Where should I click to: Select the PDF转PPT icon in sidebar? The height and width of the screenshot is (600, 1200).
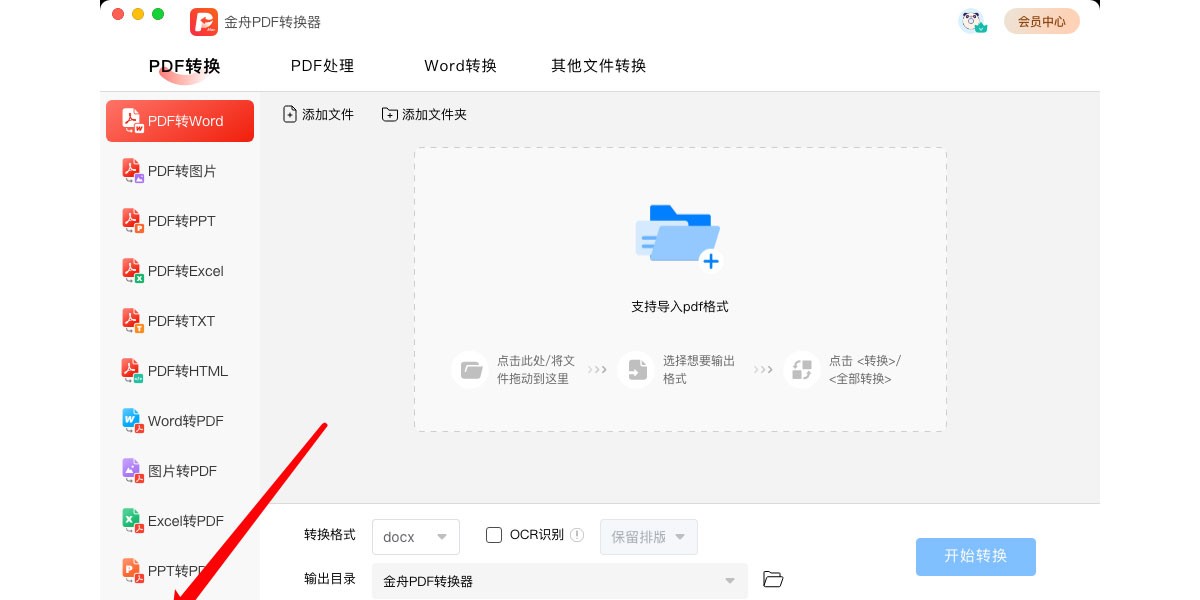133,221
